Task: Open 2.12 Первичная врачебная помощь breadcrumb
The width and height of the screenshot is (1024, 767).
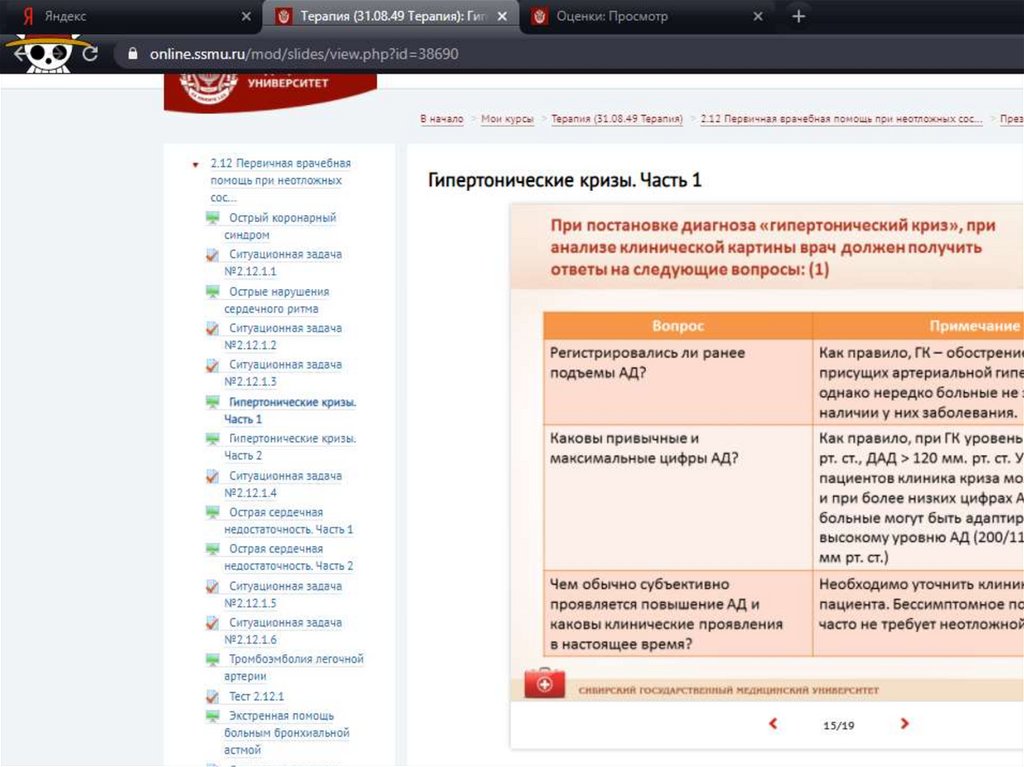Action: [x=841, y=119]
